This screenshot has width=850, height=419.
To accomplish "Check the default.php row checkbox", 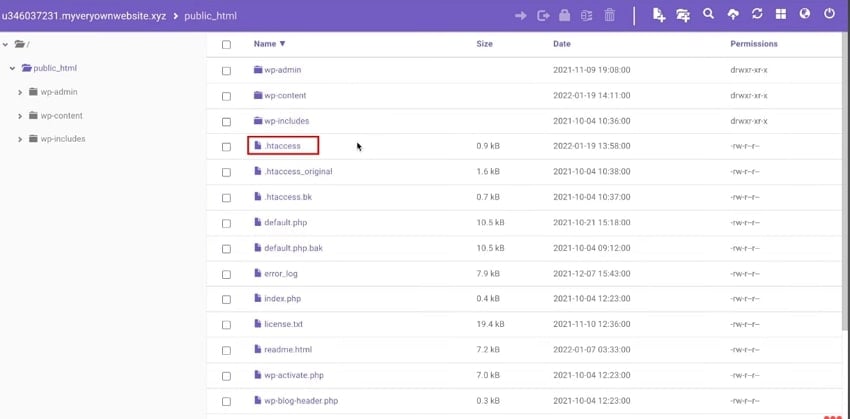I will 226,223.
